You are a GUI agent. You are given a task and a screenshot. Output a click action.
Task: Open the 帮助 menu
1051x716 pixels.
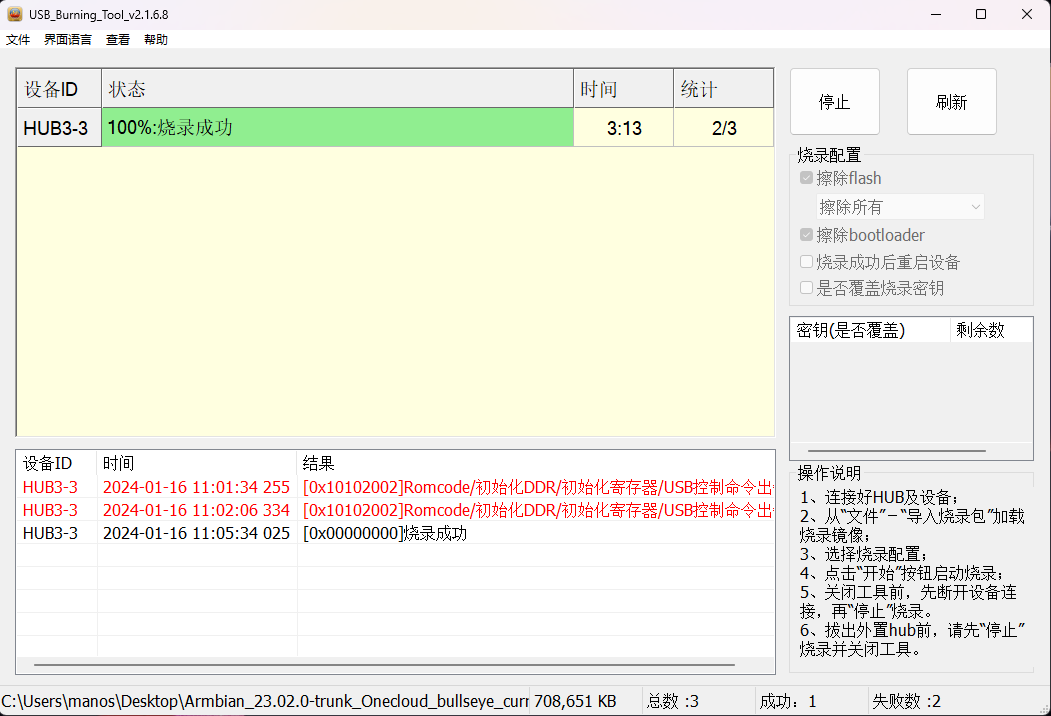click(x=156, y=40)
